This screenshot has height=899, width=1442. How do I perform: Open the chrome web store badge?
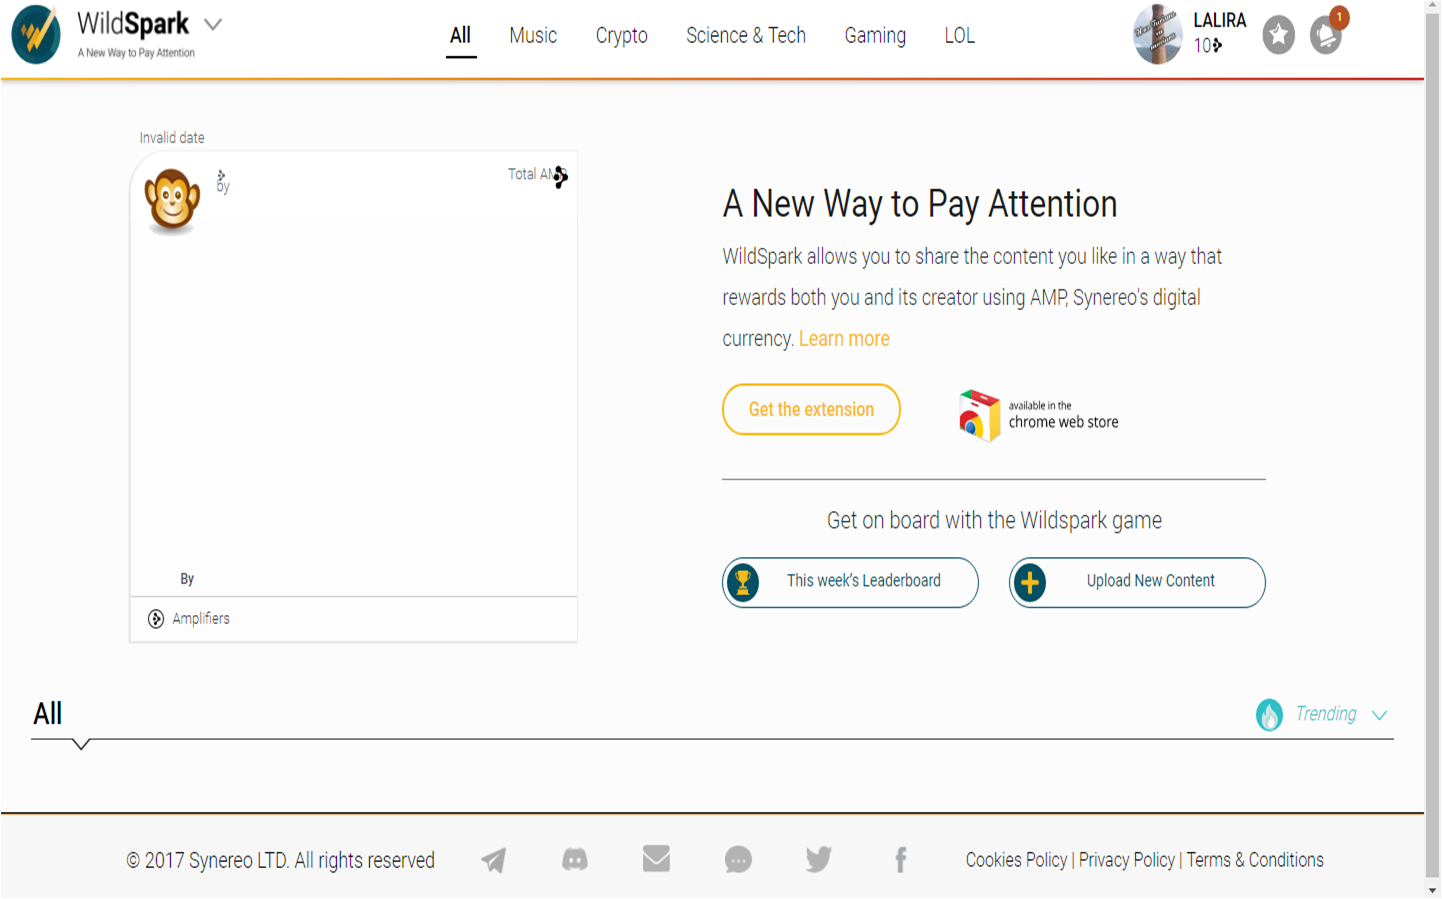click(x=1039, y=415)
